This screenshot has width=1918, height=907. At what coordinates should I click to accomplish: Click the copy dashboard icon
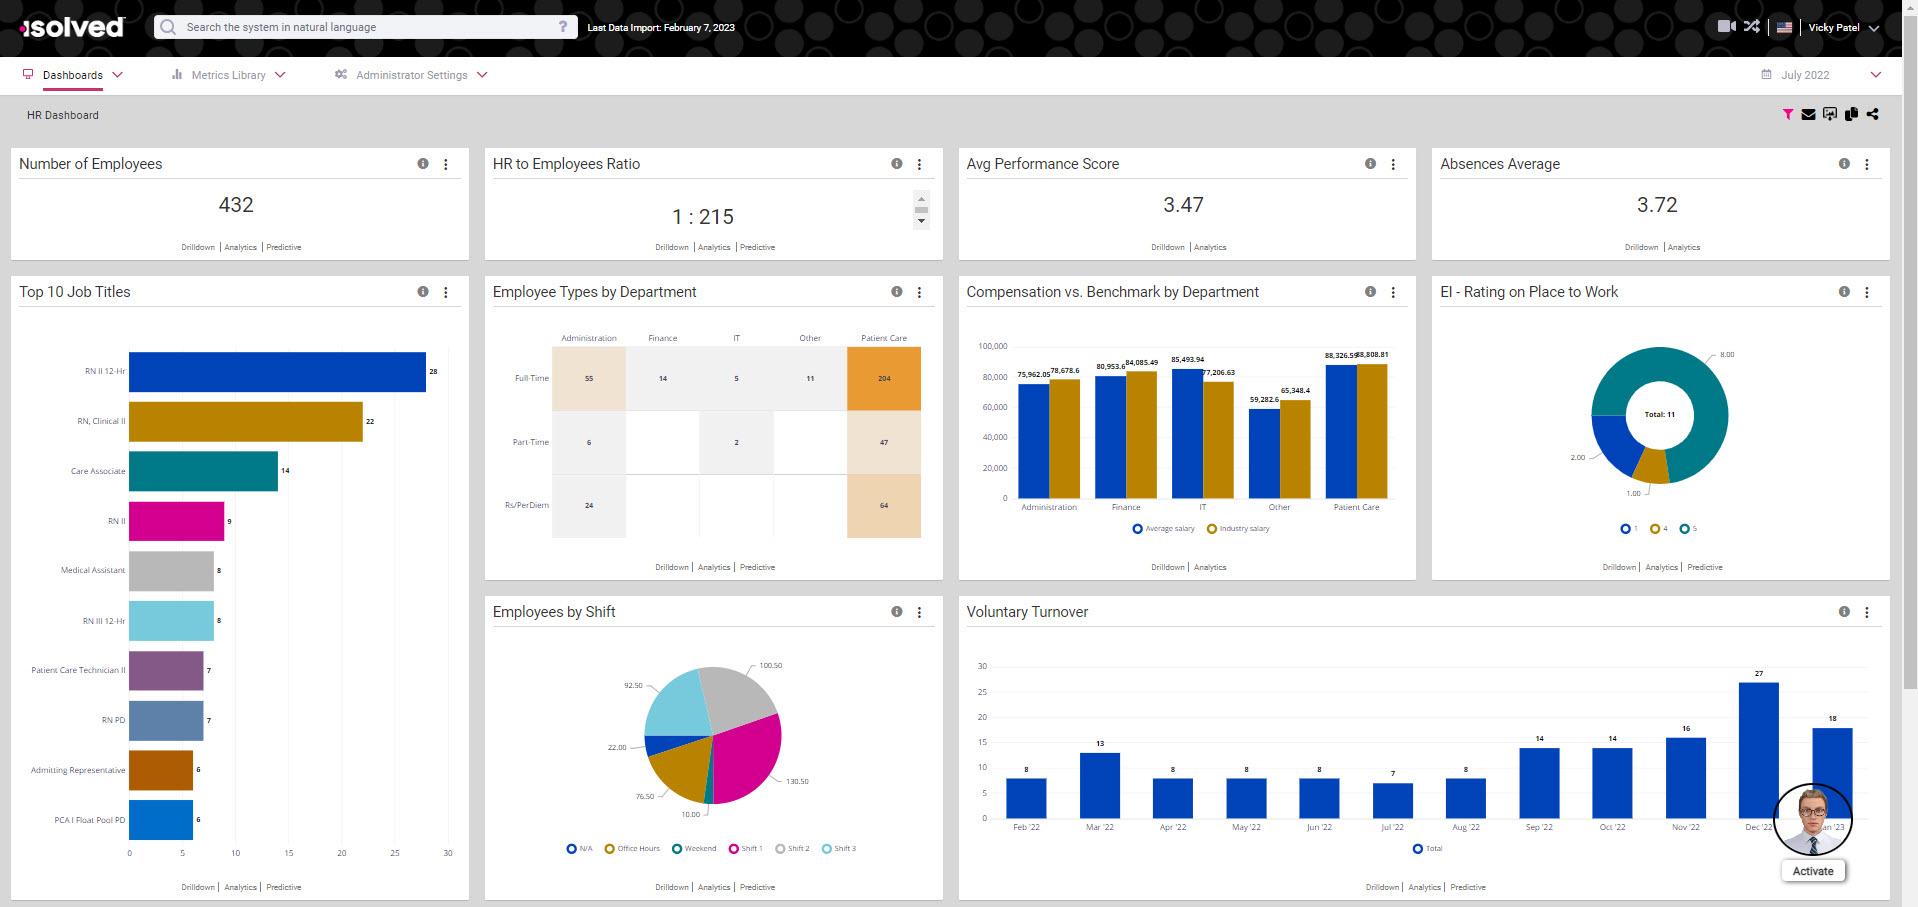pyautogui.click(x=1851, y=115)
